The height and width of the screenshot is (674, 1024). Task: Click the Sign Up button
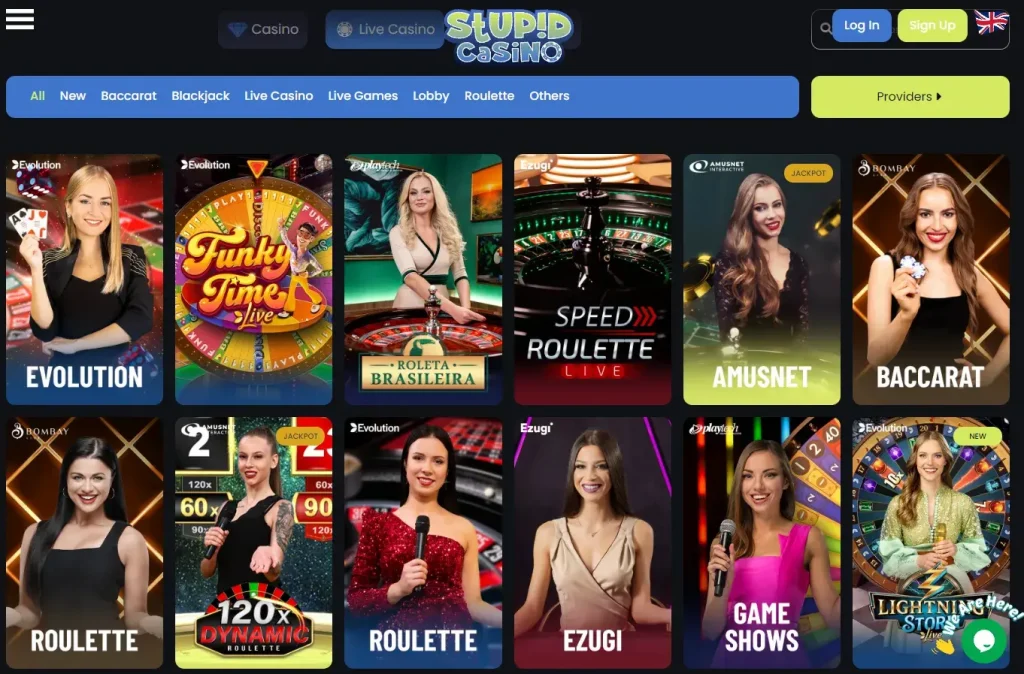932,25
